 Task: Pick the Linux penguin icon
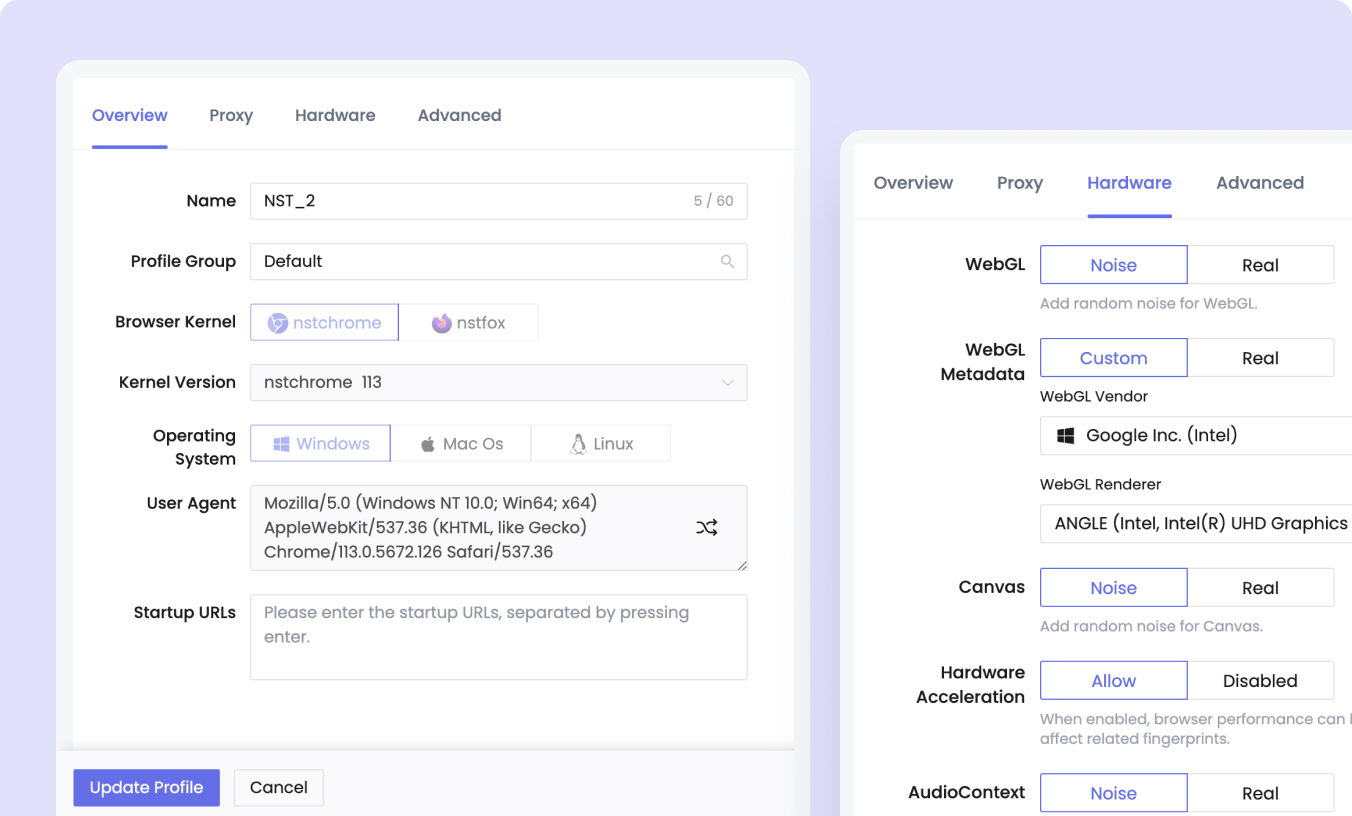(574, 443)
